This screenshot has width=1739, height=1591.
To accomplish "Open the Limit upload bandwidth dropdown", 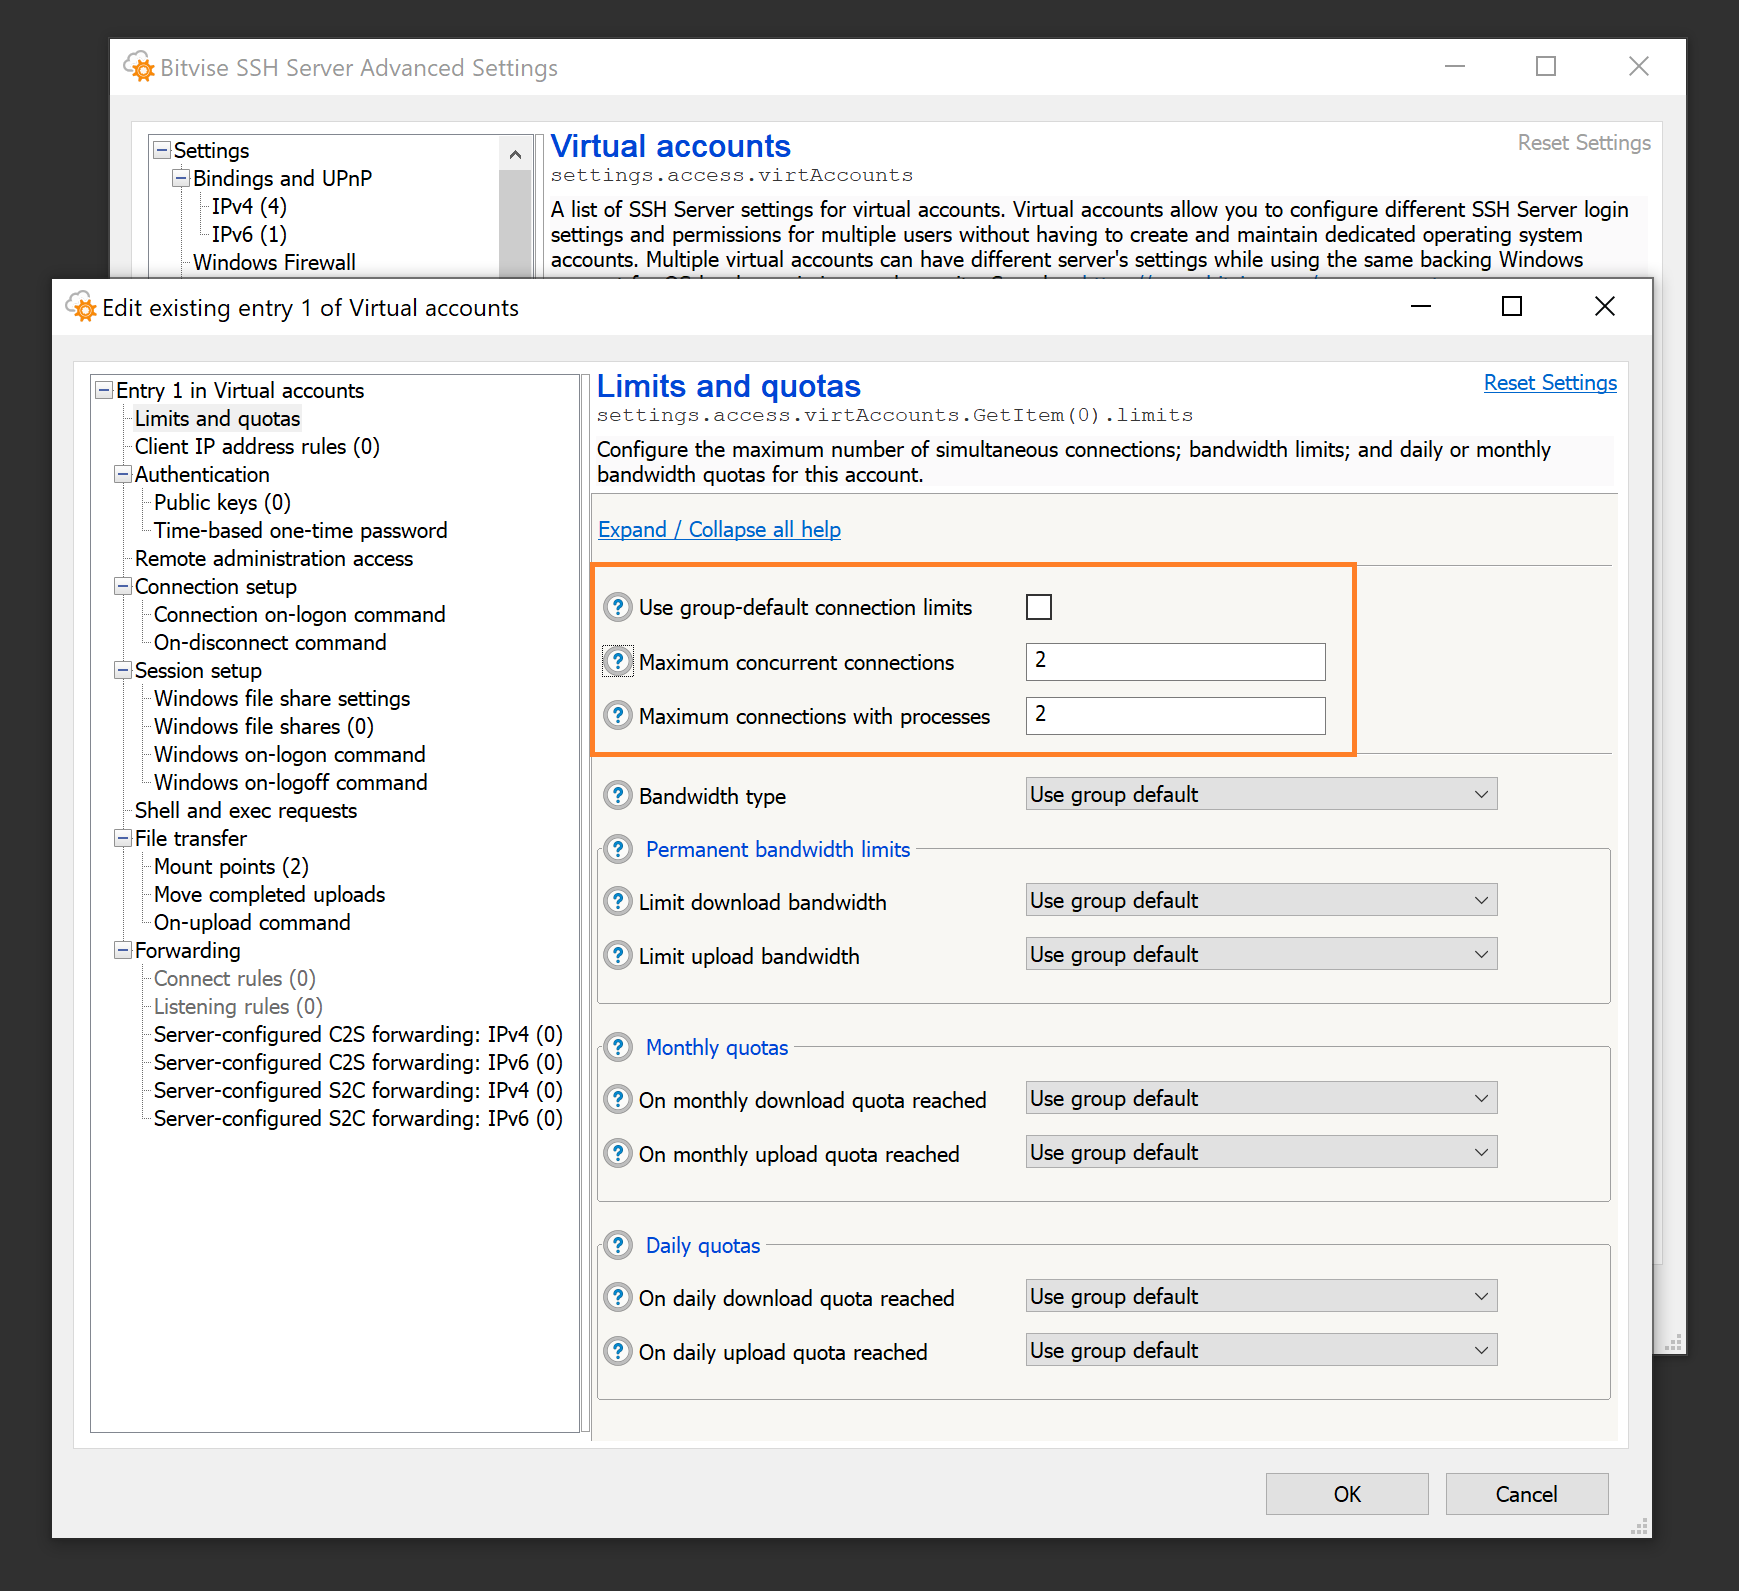I will [x=1260, y=955].
